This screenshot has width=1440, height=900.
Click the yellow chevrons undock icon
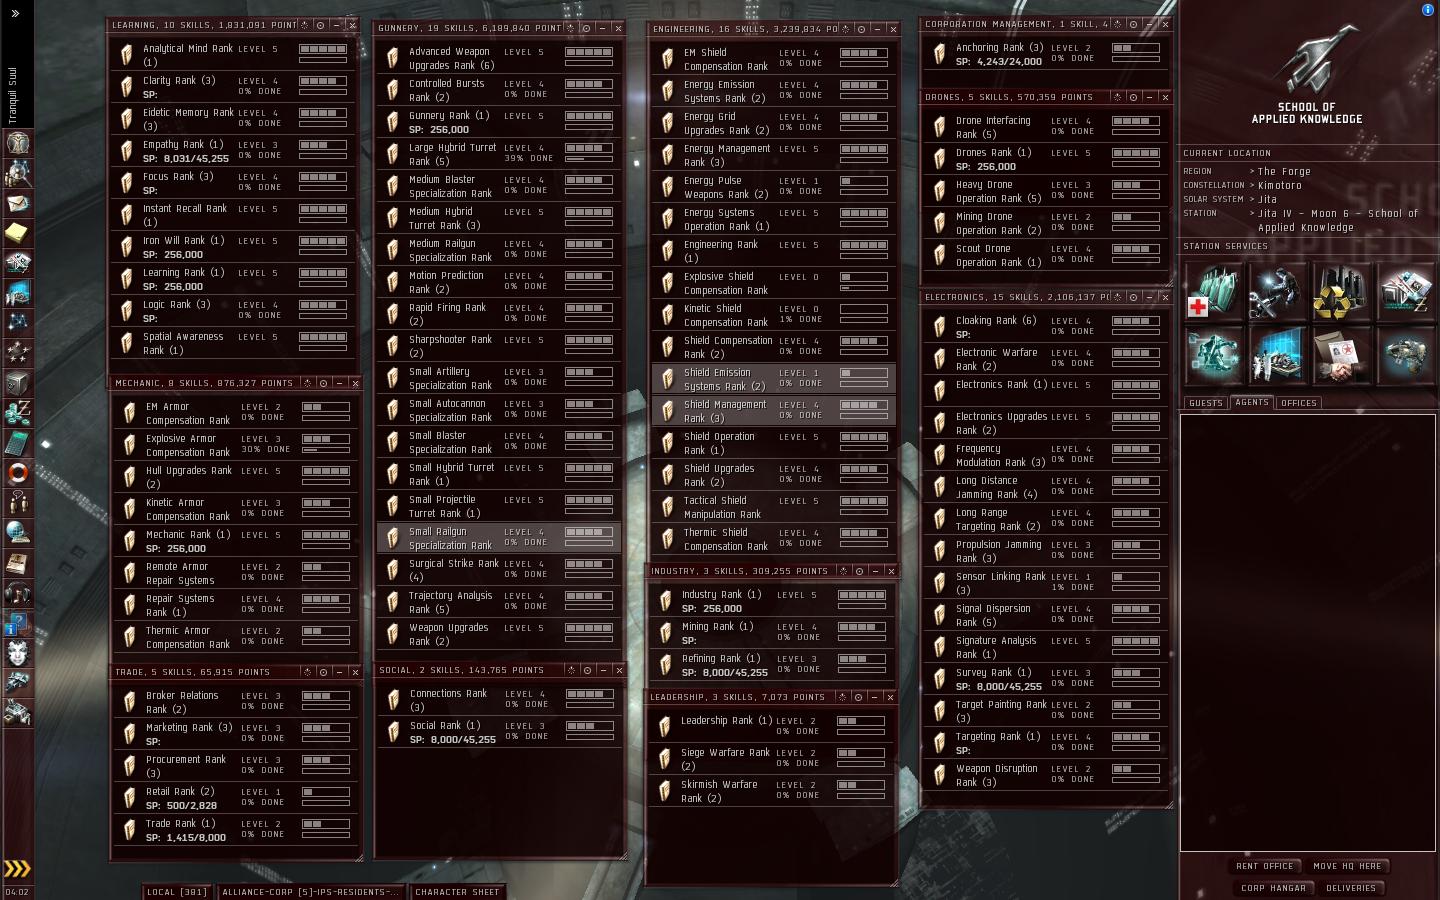pos(17,868)
